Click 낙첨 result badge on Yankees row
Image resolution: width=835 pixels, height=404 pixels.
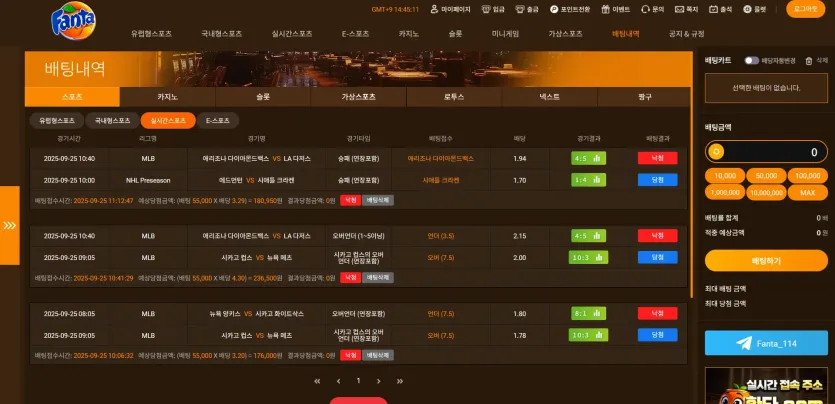coord(658,314)
